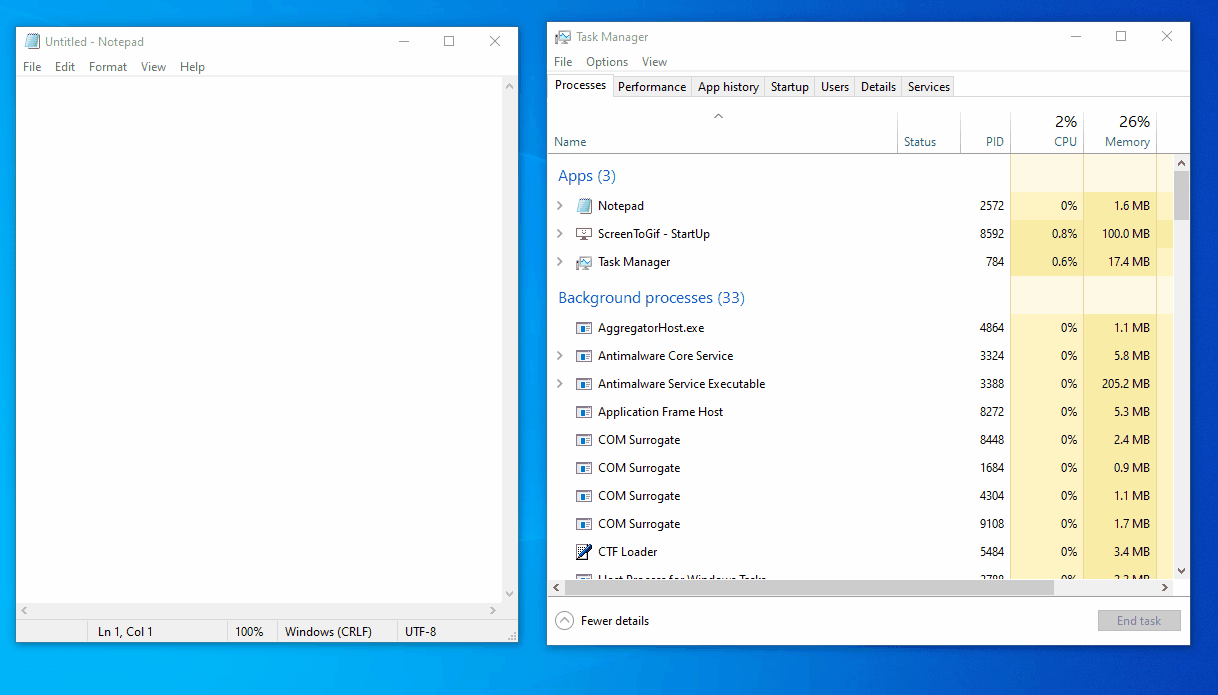Viewport: 1218px width, 695px height.
Task: Open Notepad Format menu
Action: pyautogui.click(x=108, y=67)
